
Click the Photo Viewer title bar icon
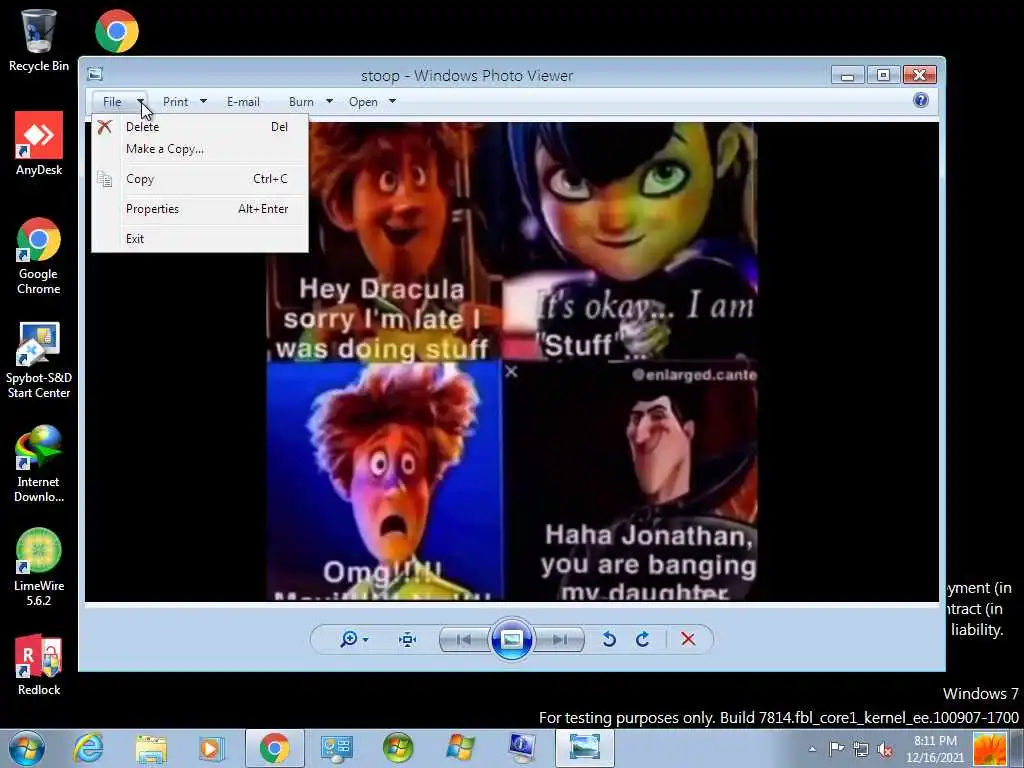(x=95, y=74)
